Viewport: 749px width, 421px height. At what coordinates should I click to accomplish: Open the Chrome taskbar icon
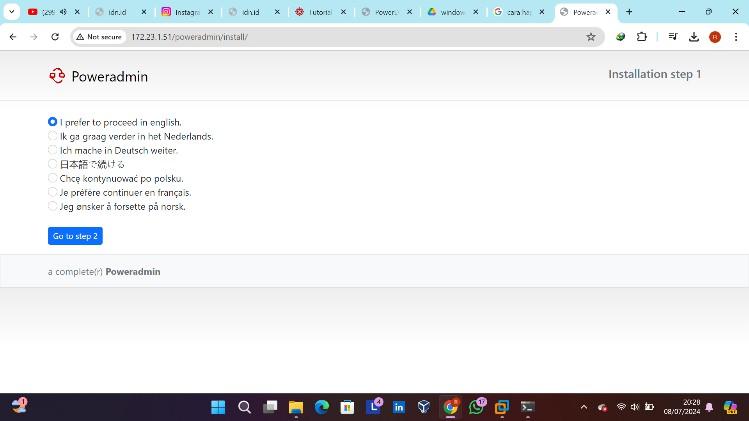(450, 407)
